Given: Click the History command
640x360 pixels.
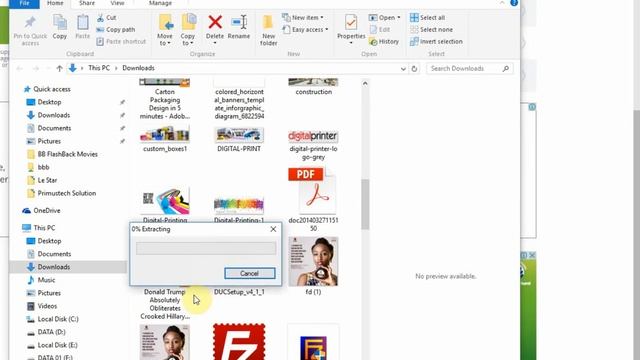Looking at the screenshot, I should click(x=384, y=41).
